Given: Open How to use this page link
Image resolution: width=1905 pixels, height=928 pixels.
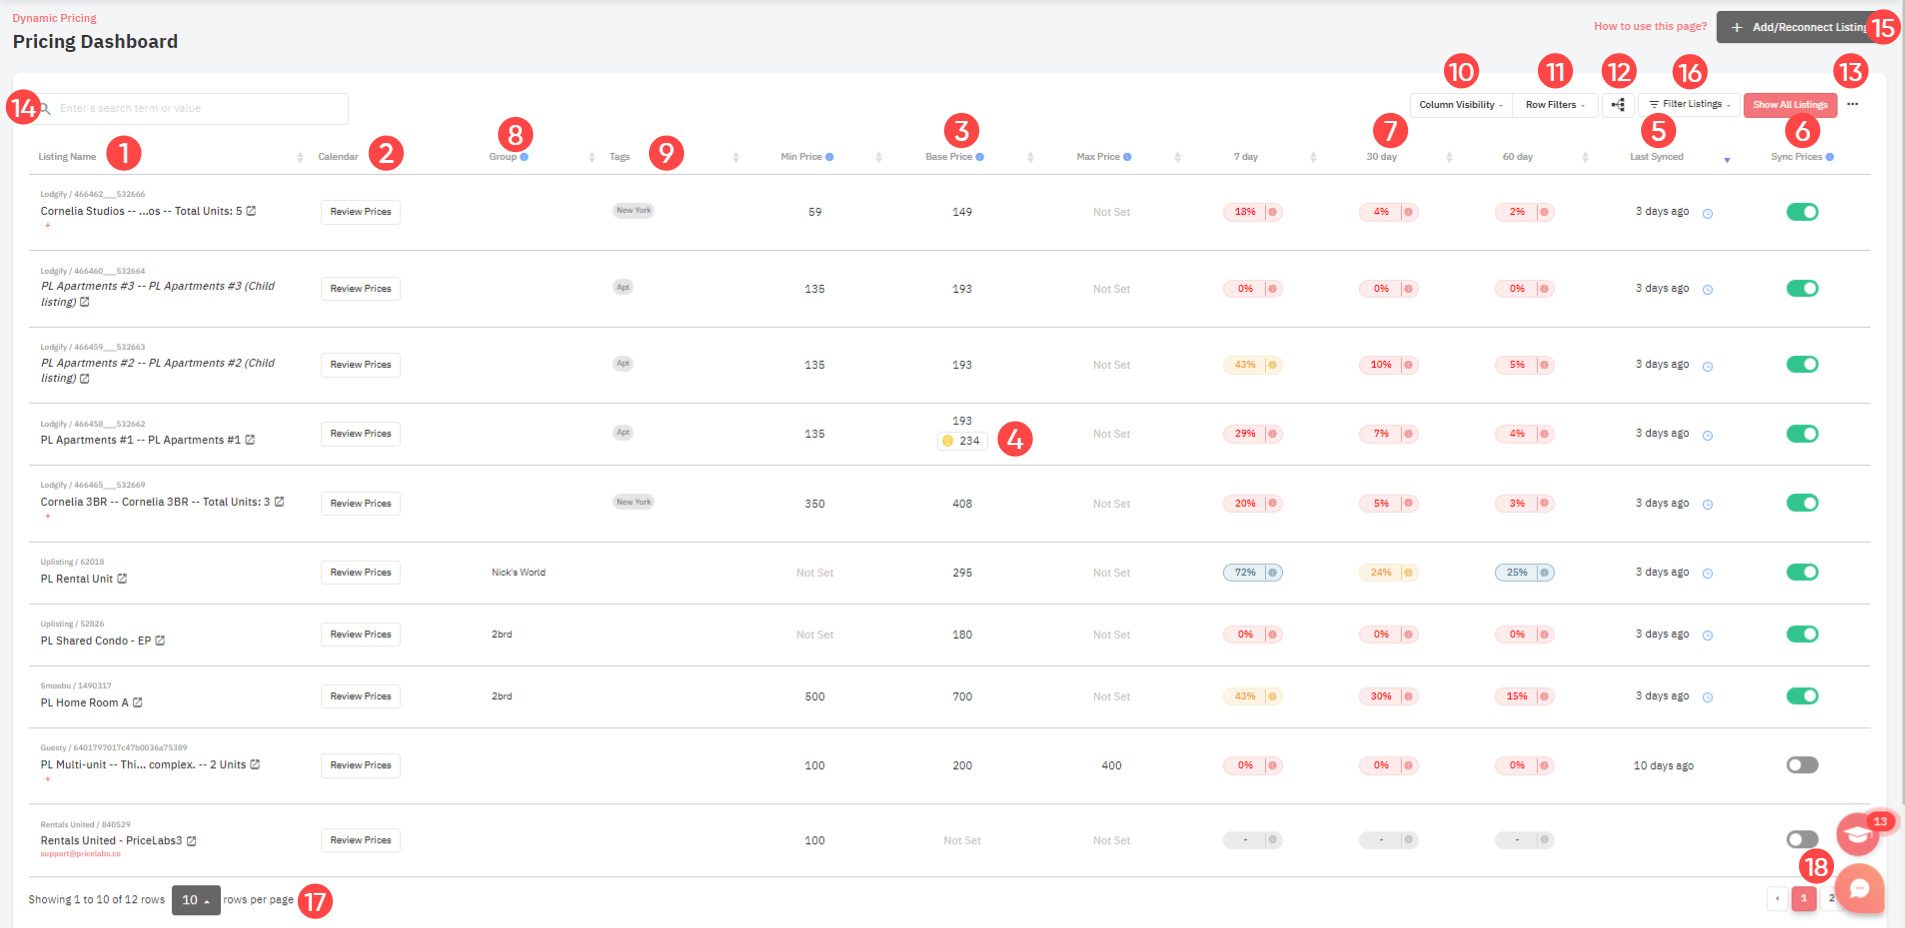Looking at the screenshot, I should (1650, 27).
